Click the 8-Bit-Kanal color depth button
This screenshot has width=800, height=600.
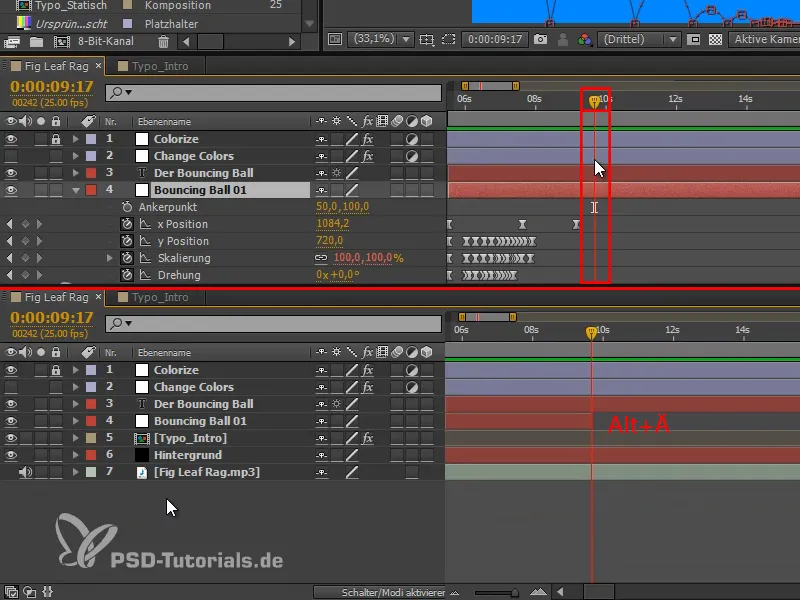coord(106,41)
